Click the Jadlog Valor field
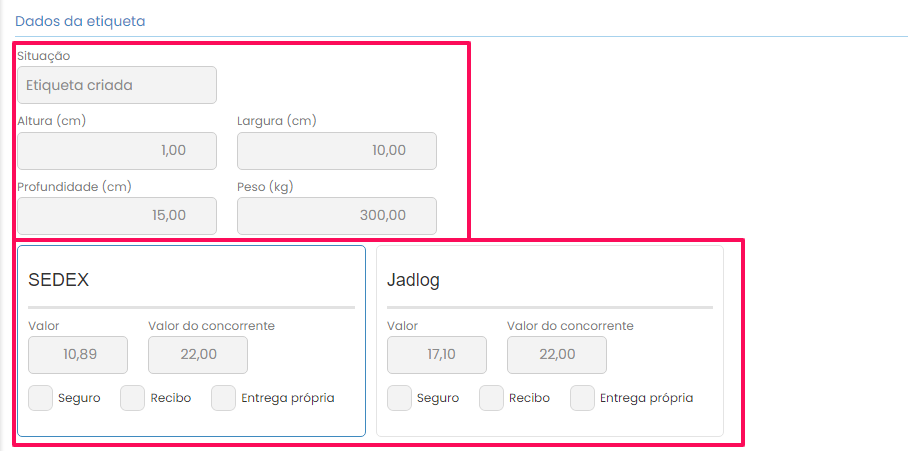This screenshot has height=451, width=908. tap(436, 355)
